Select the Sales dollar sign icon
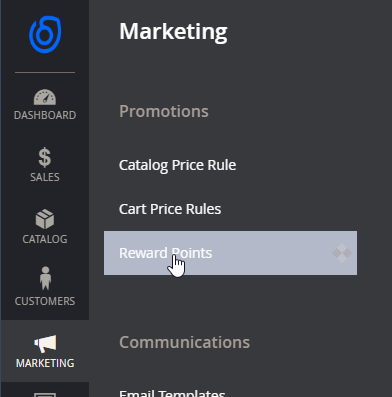The height and width of the screenshot is (397, 392). coord(45,157)
